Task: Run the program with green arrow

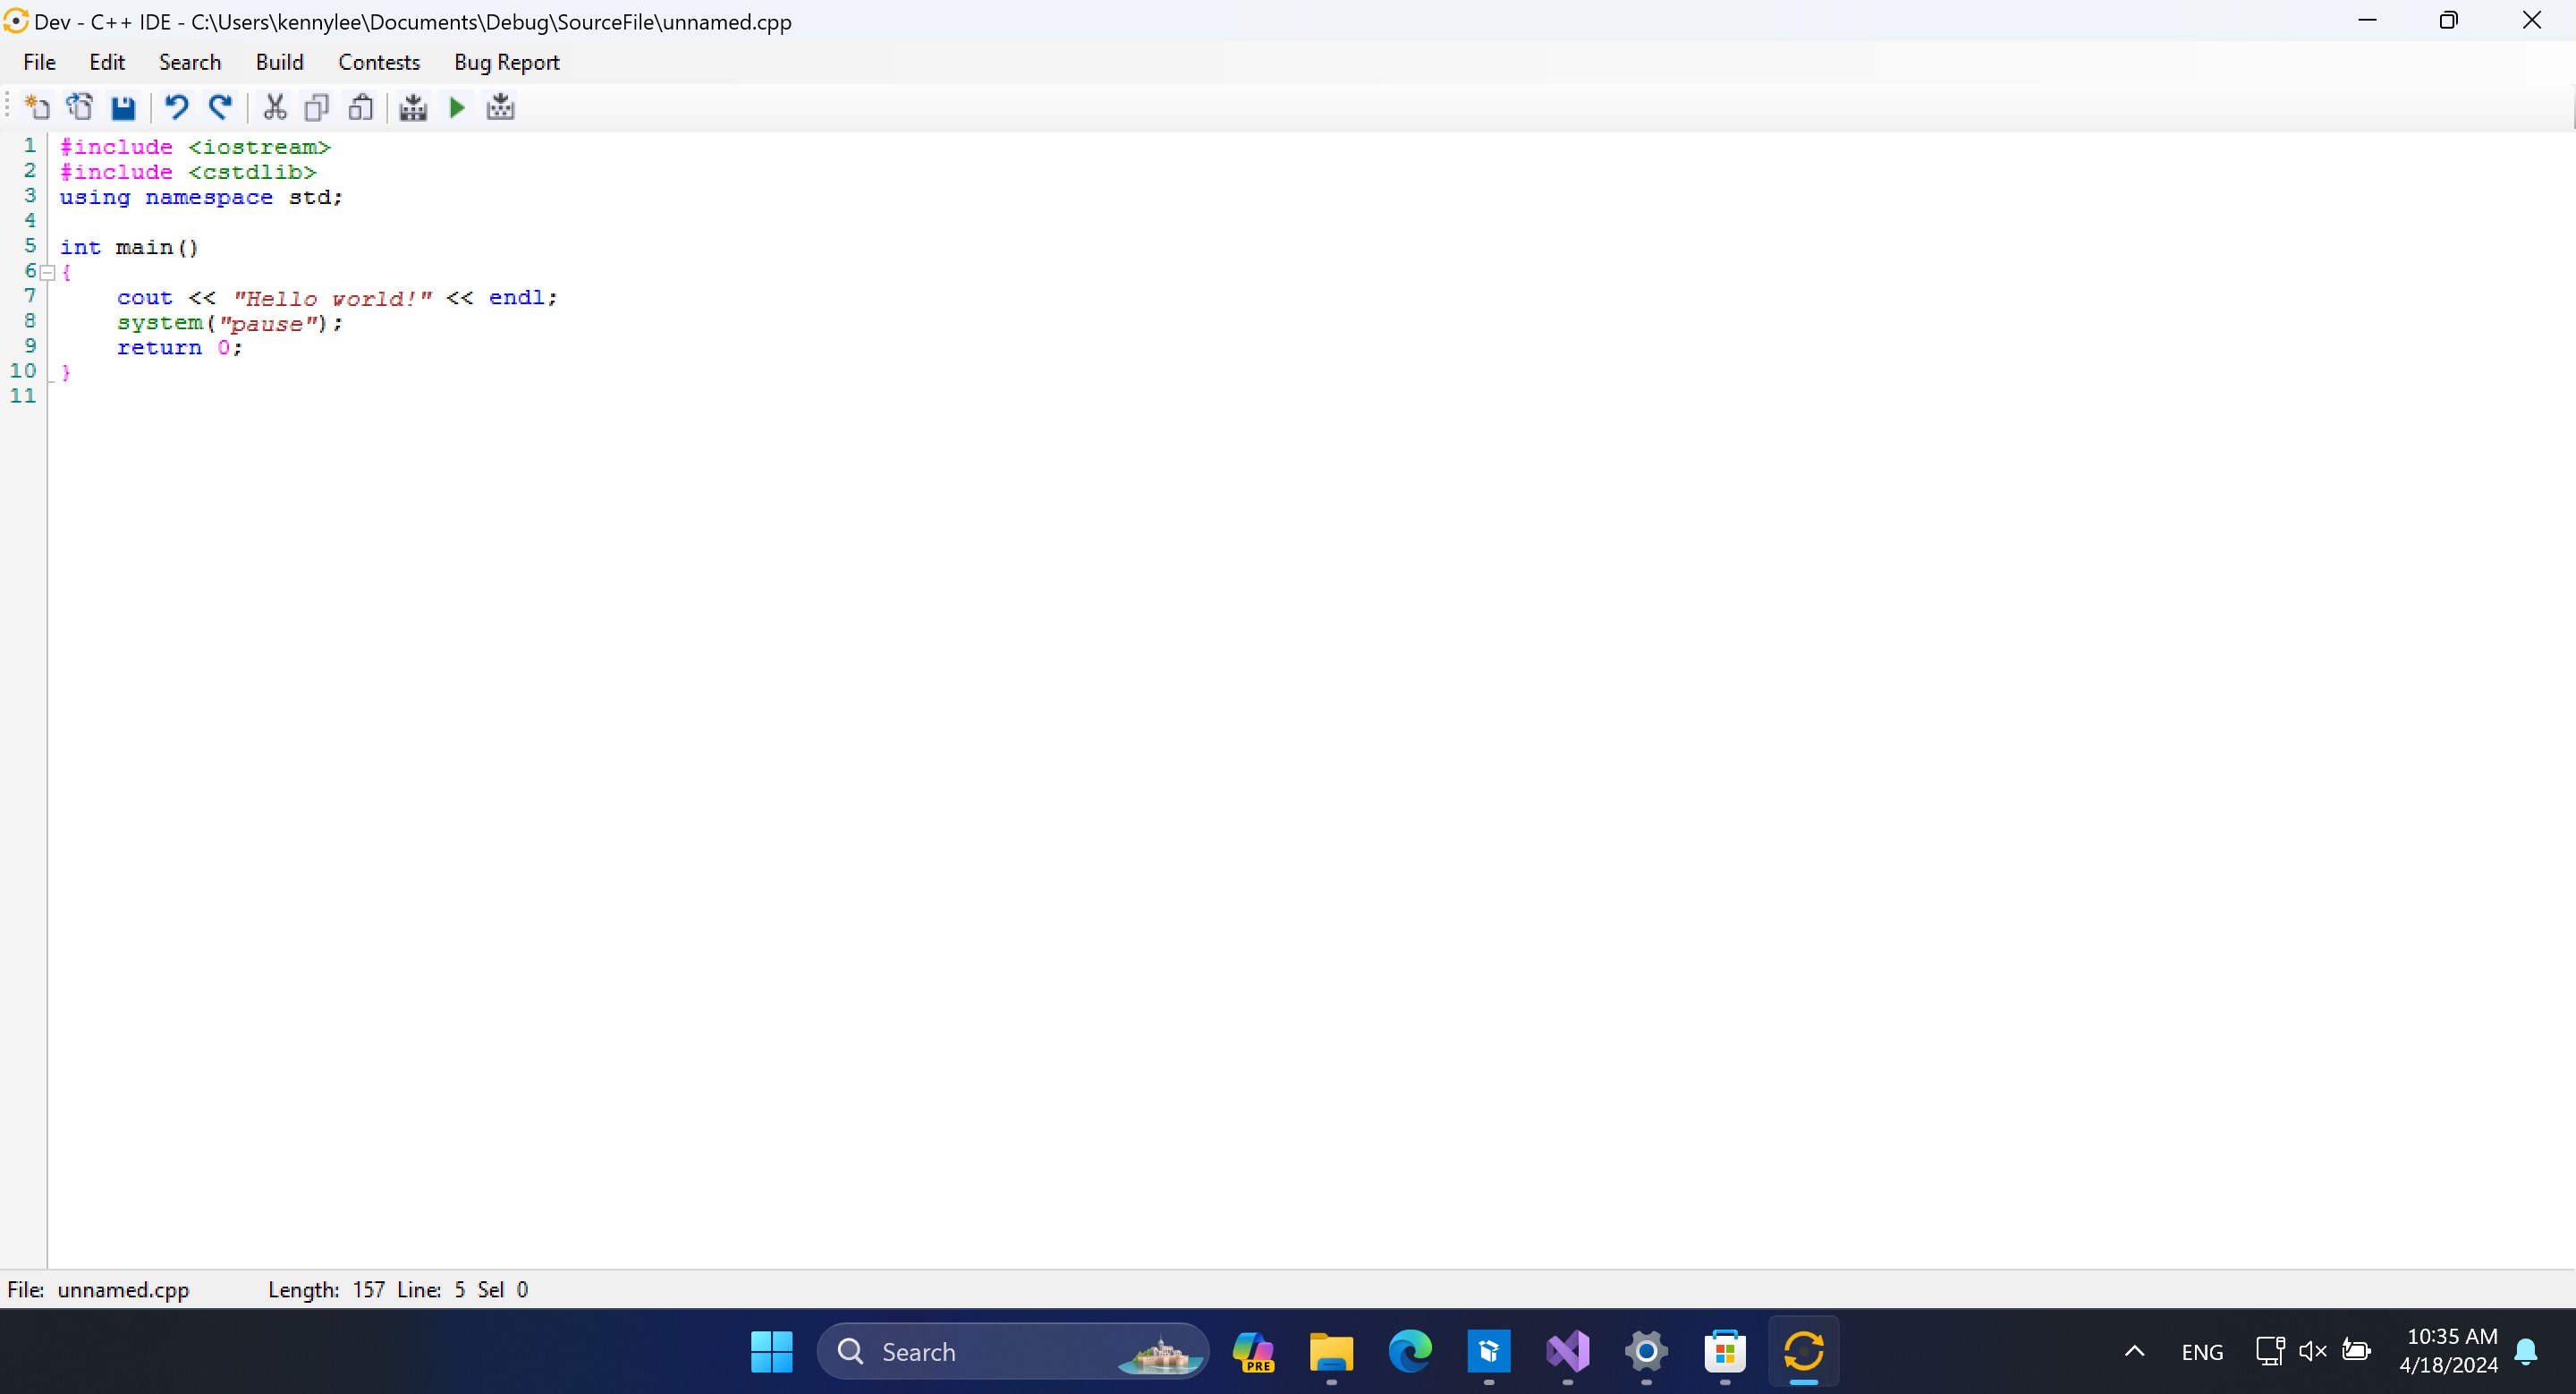Action: [x=457, y=107]
